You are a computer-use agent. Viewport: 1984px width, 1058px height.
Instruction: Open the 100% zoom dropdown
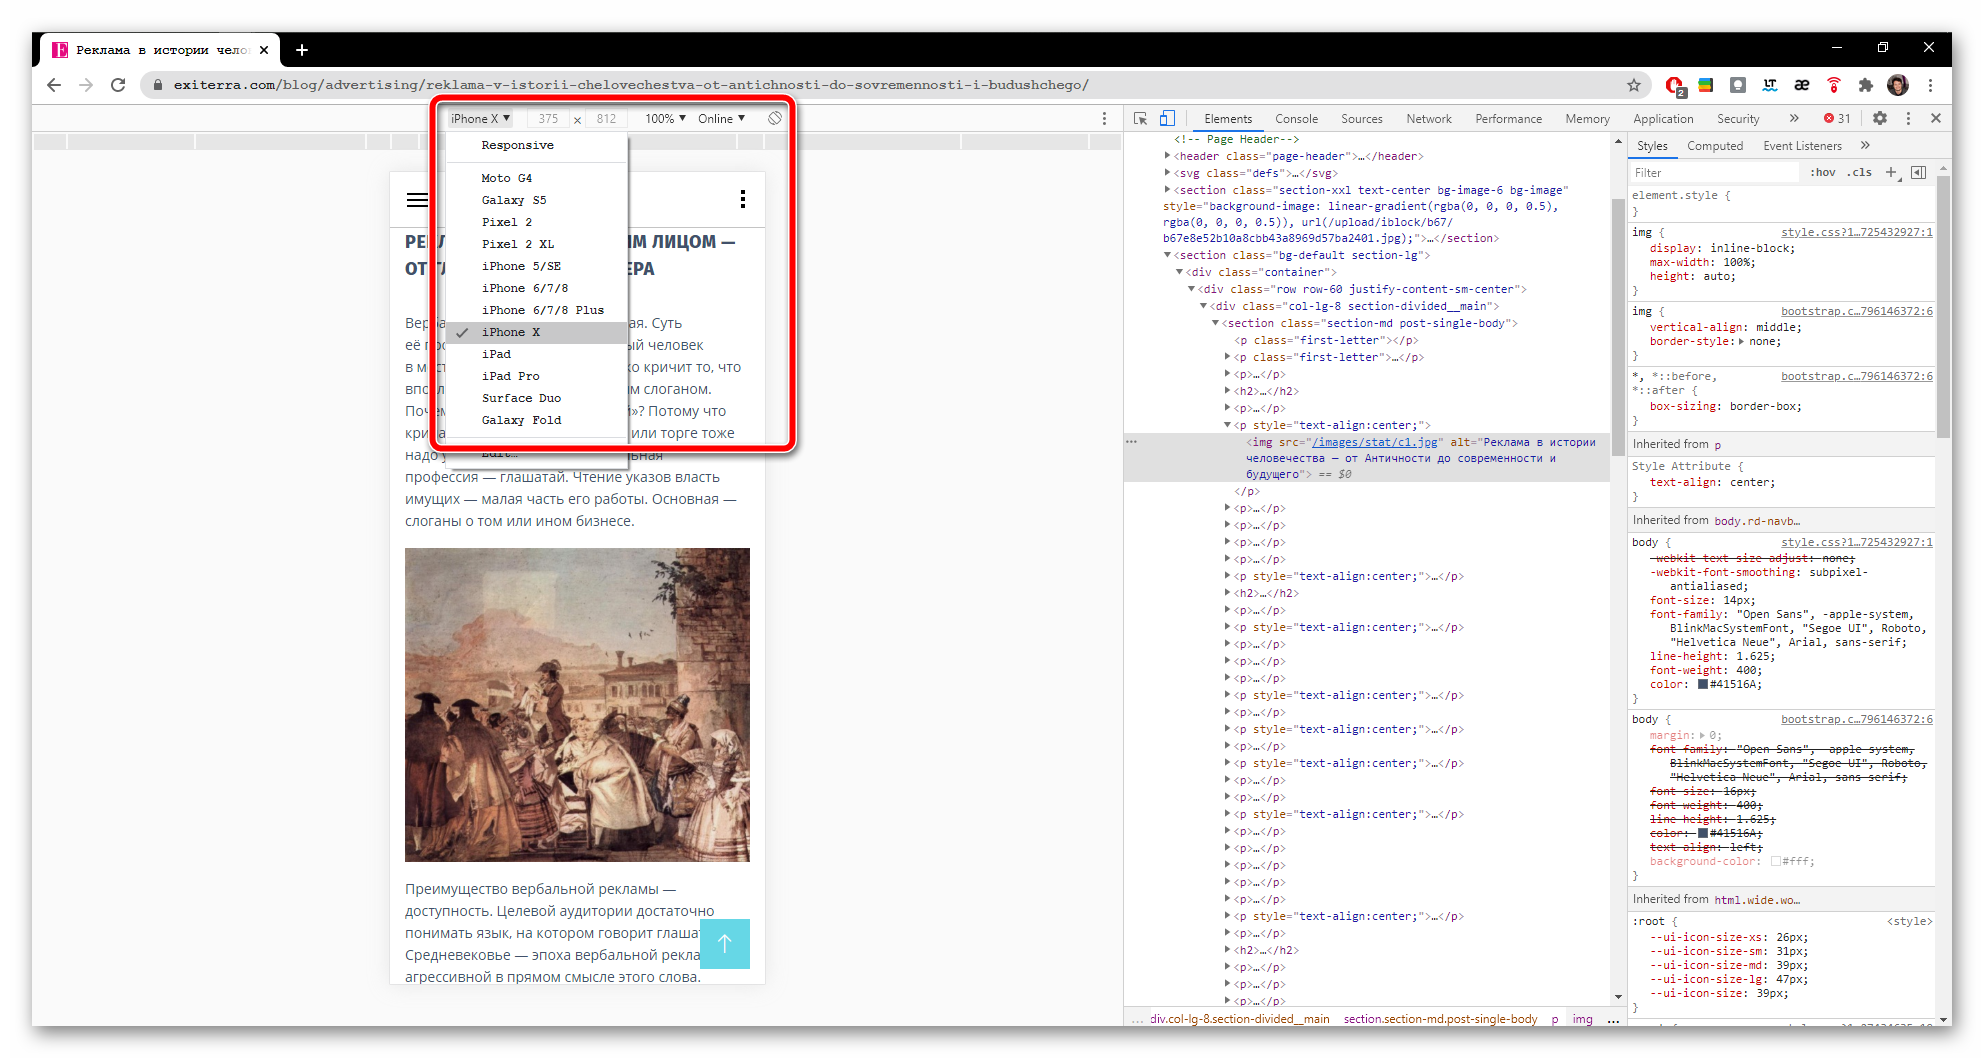pos(665,118)
